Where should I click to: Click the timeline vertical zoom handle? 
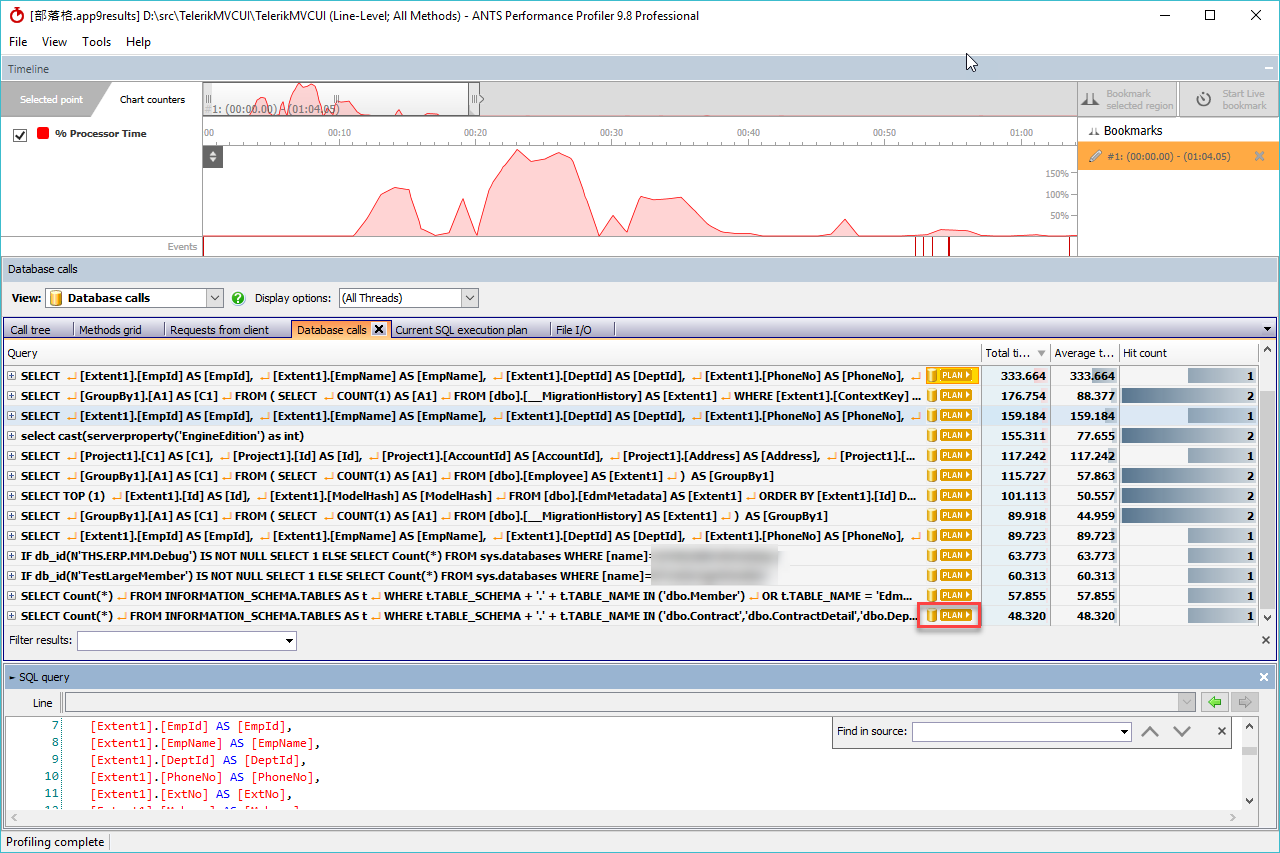pos(212,156)
